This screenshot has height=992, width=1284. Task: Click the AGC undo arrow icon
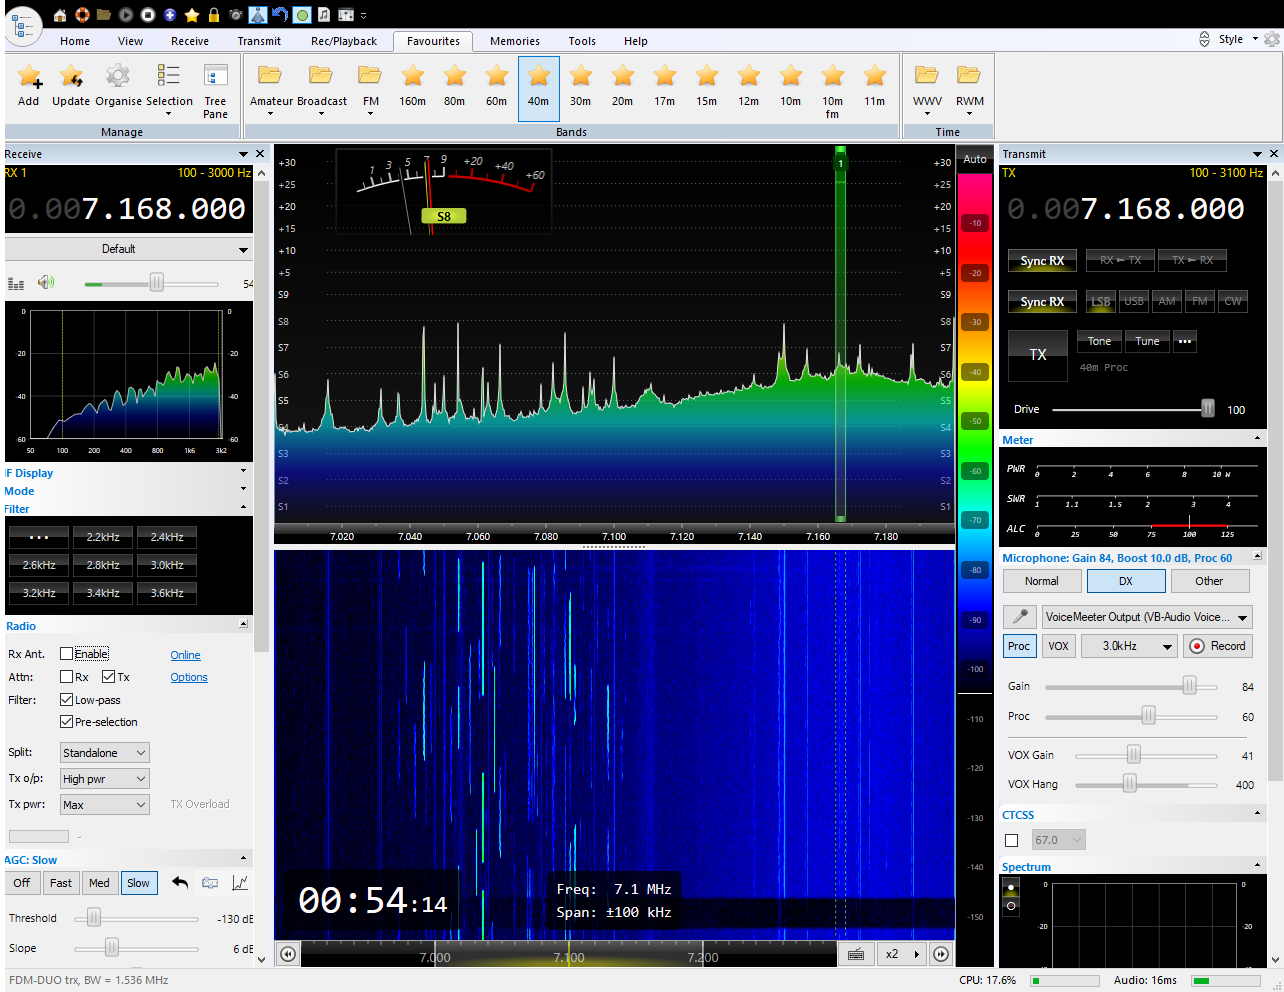tap(180, 883)
